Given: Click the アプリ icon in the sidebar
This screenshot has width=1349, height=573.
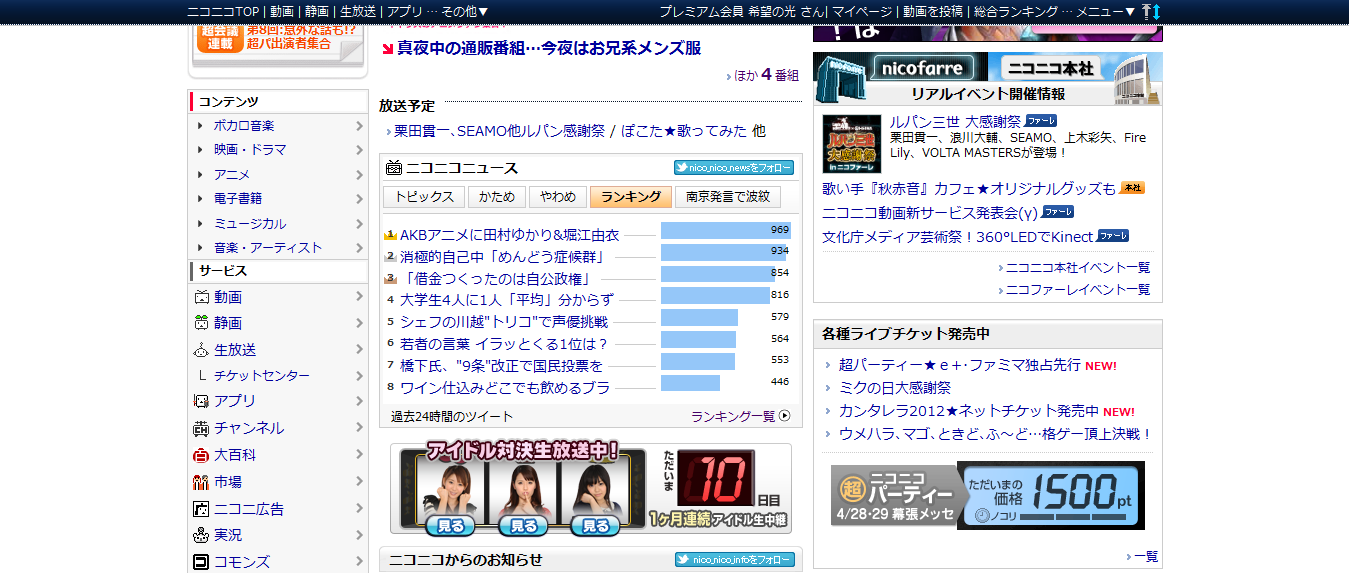Looking at the screenshot, I should [x=201, y=401].
